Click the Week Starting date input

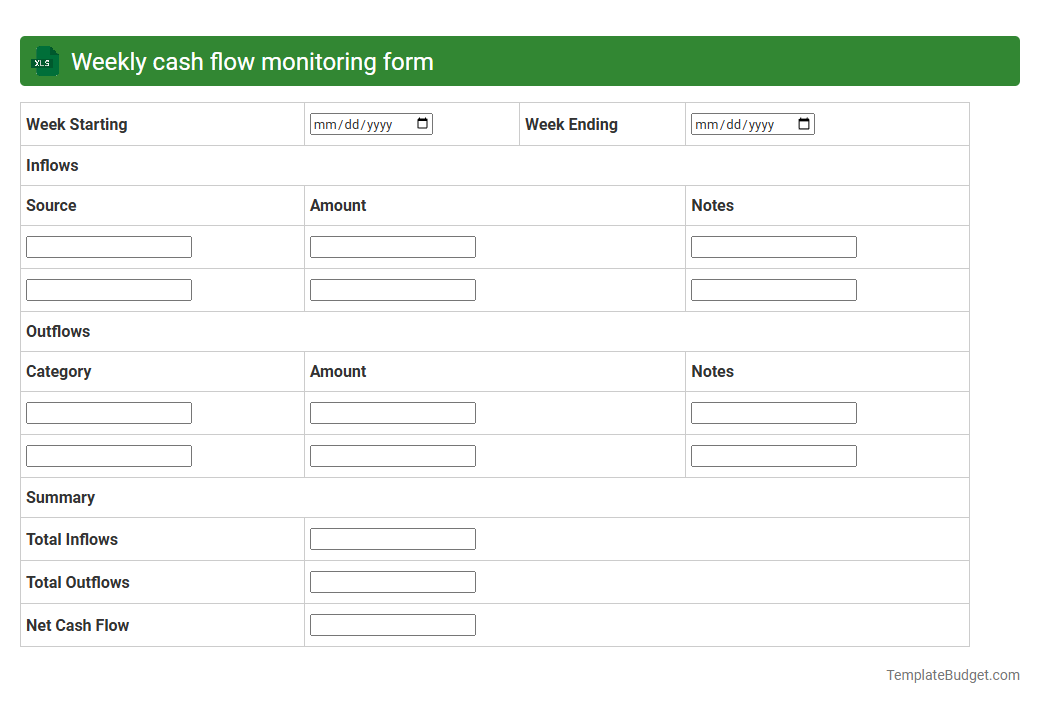(360, 123)
